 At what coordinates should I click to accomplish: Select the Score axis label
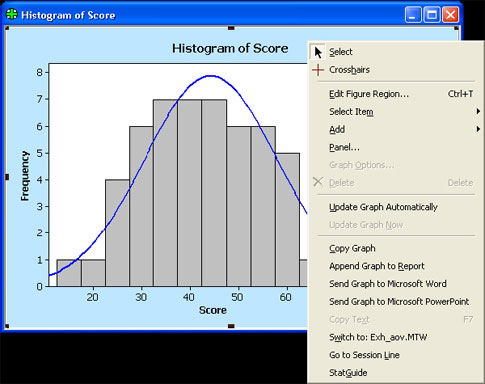click(x=213, y=310)
